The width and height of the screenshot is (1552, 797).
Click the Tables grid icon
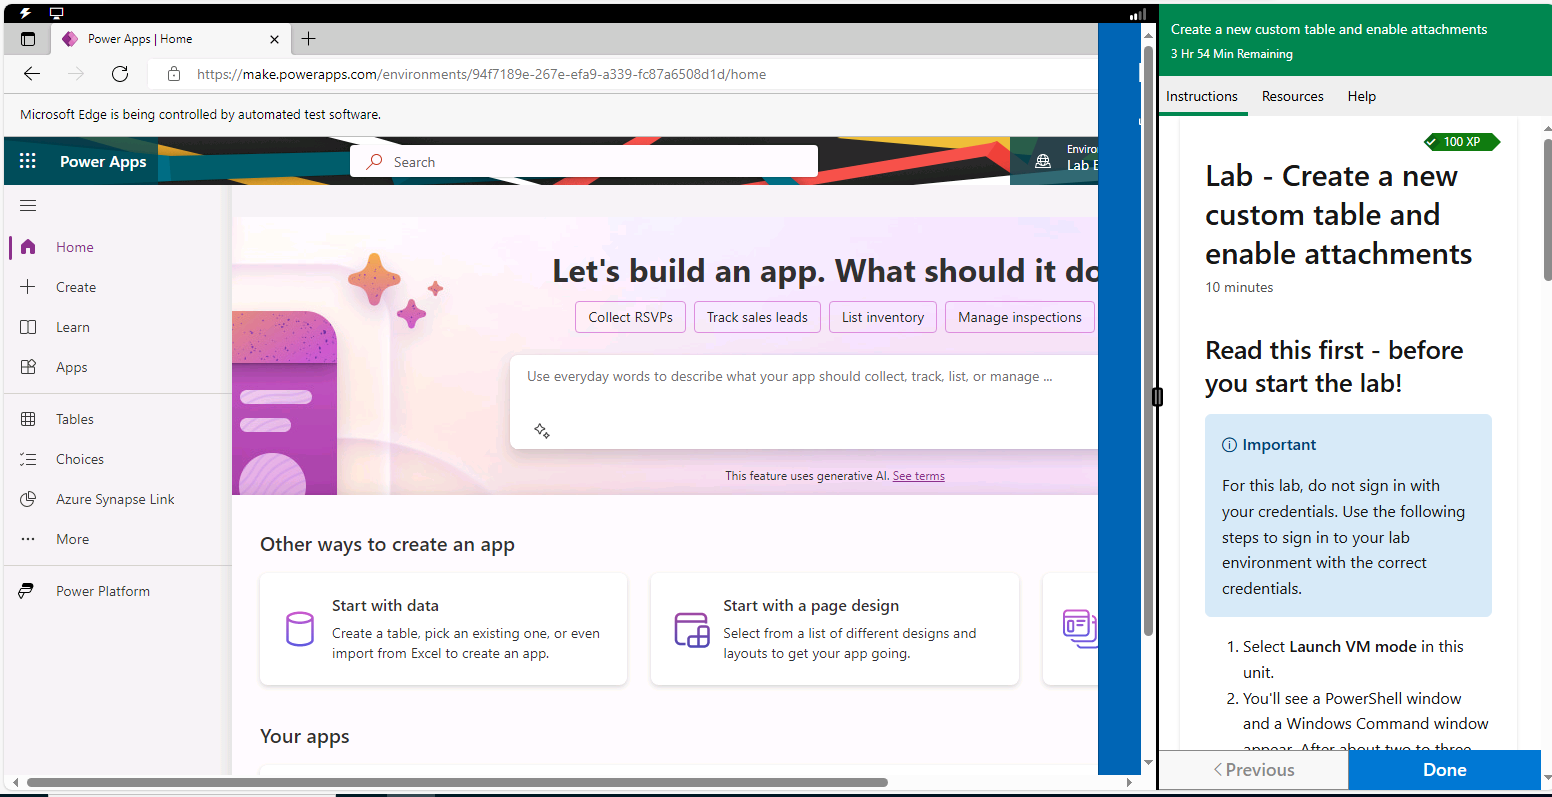pyautogui.click(x=28, y=419)
